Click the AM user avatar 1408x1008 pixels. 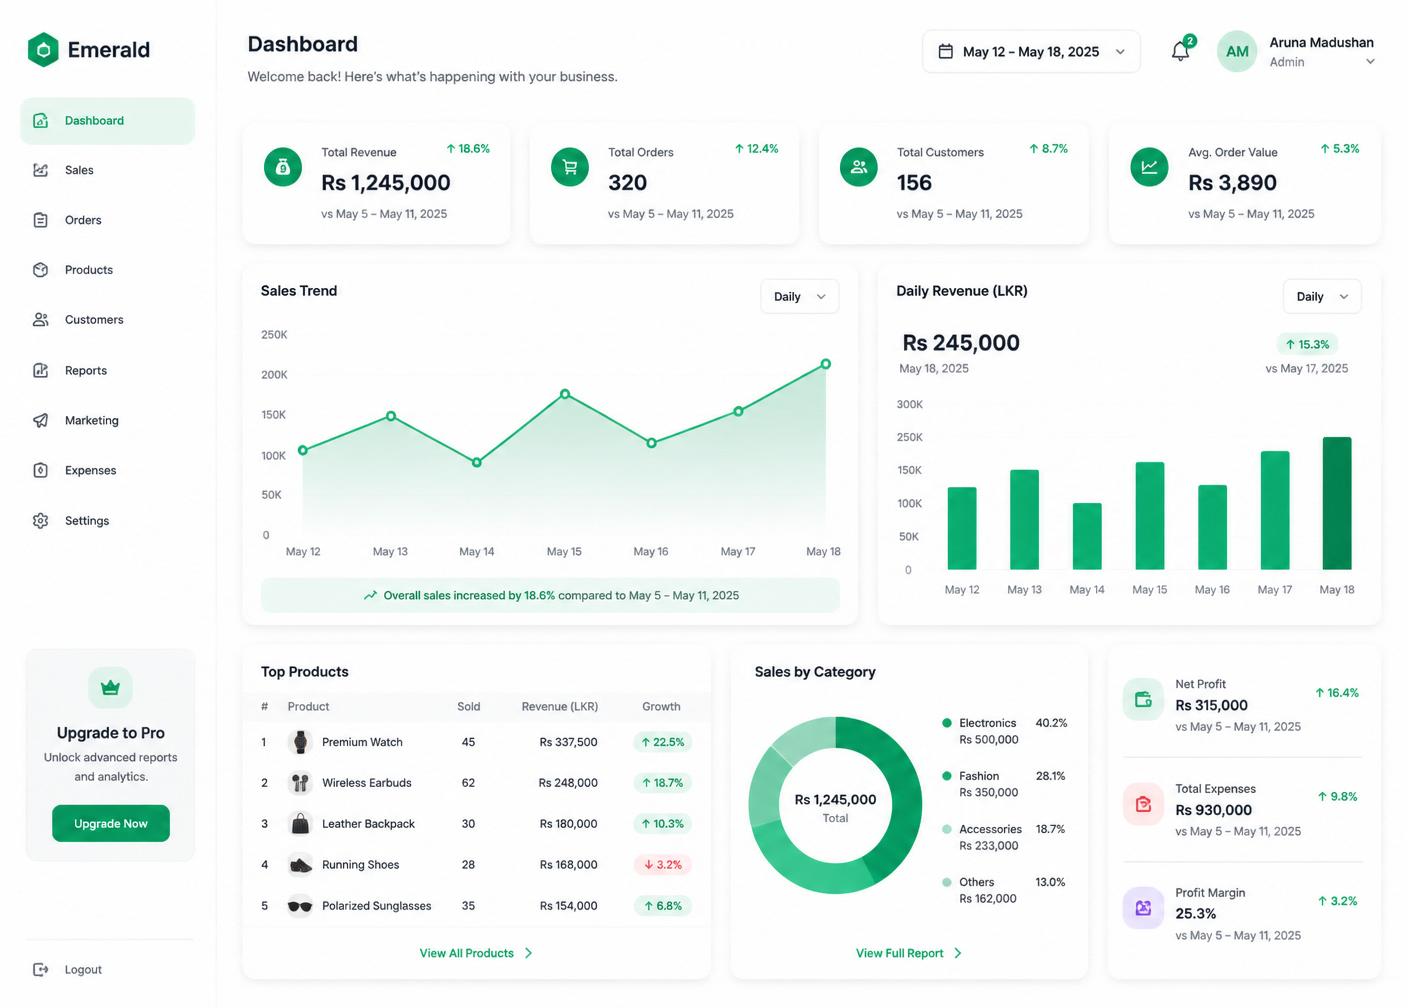pos(1237,51)
